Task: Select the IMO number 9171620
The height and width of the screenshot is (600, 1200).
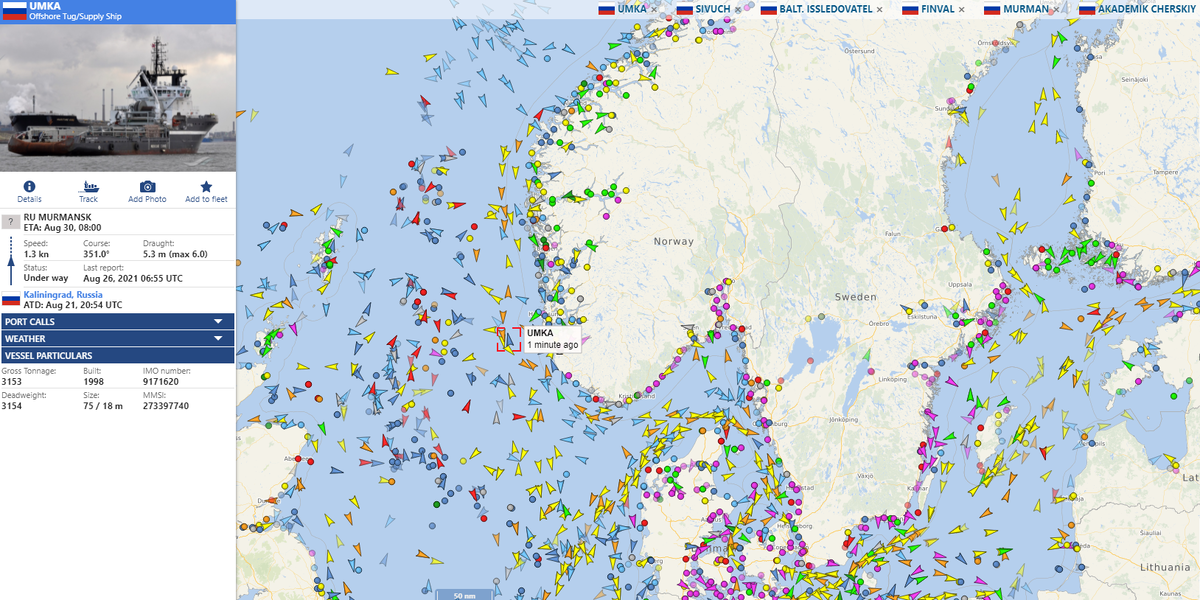Action: [161, 381]
